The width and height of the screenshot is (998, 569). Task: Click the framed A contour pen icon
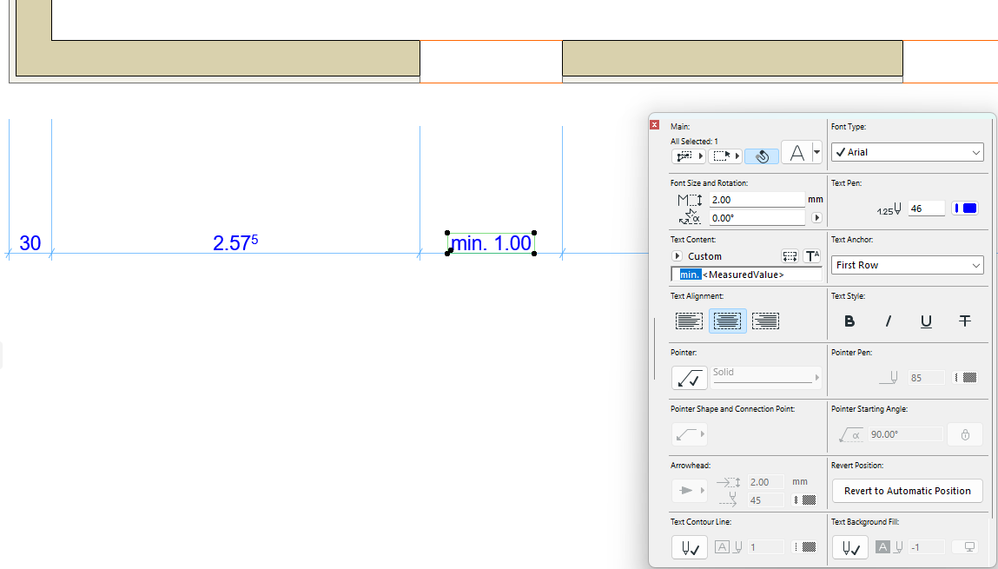(x=729, y=547)
